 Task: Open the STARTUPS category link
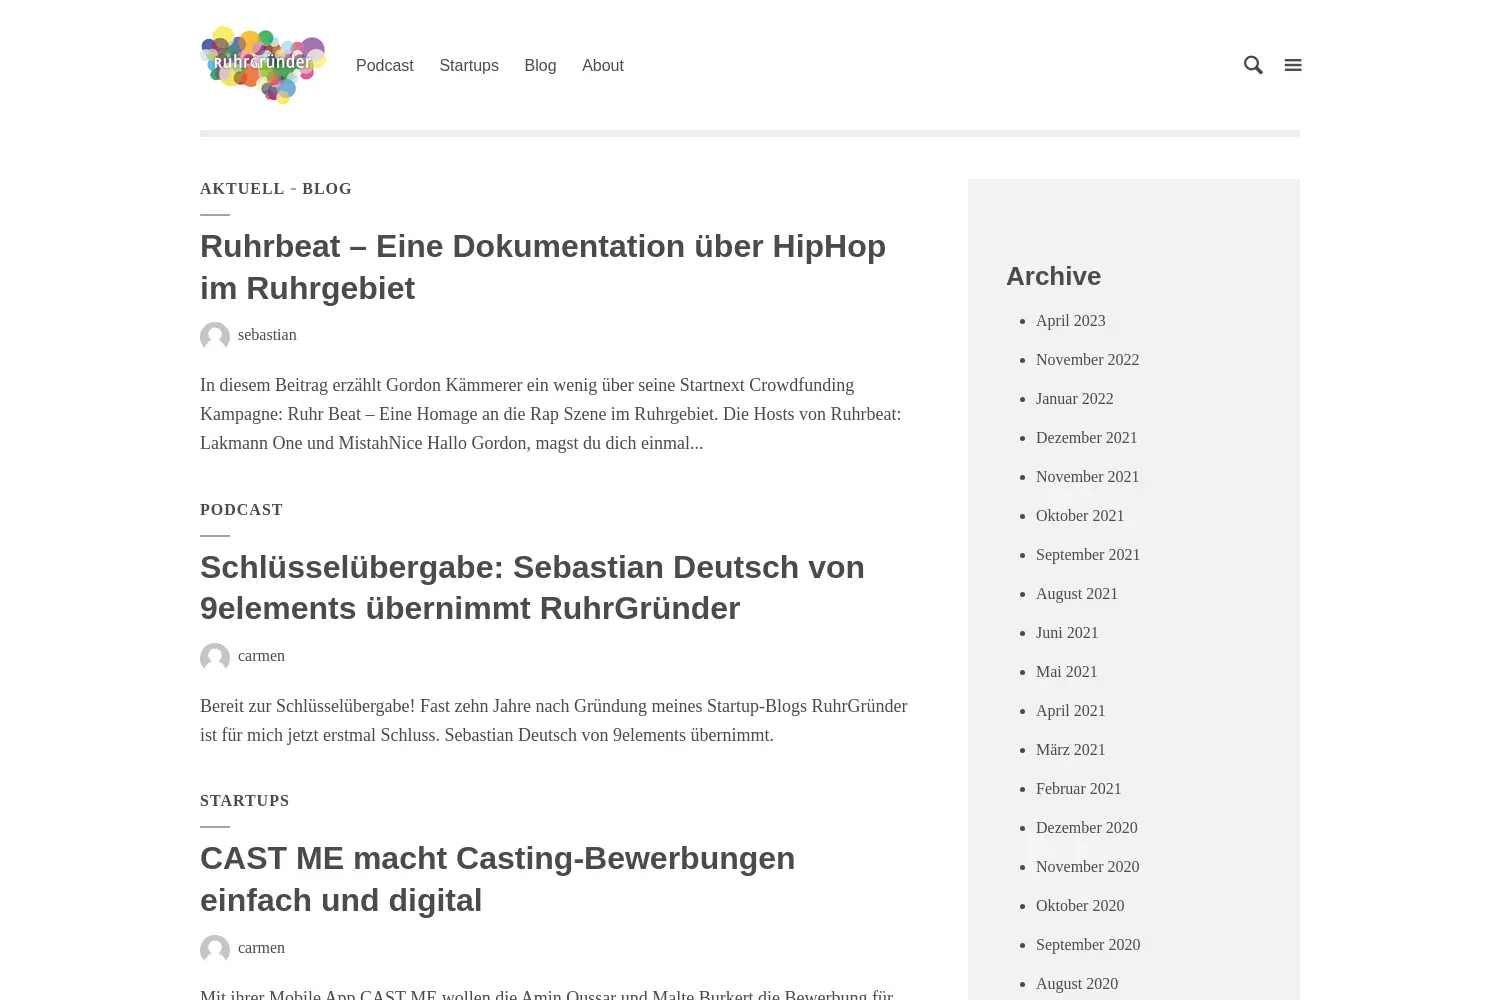pyautogui.click(x=245, y=801)
